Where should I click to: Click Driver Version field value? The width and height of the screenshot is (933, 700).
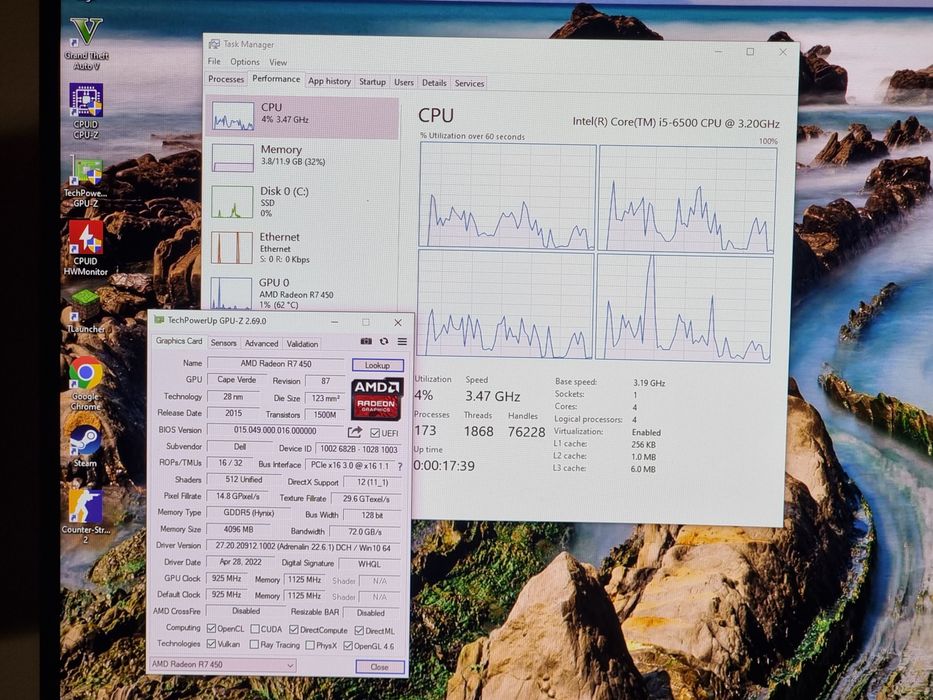303,546
